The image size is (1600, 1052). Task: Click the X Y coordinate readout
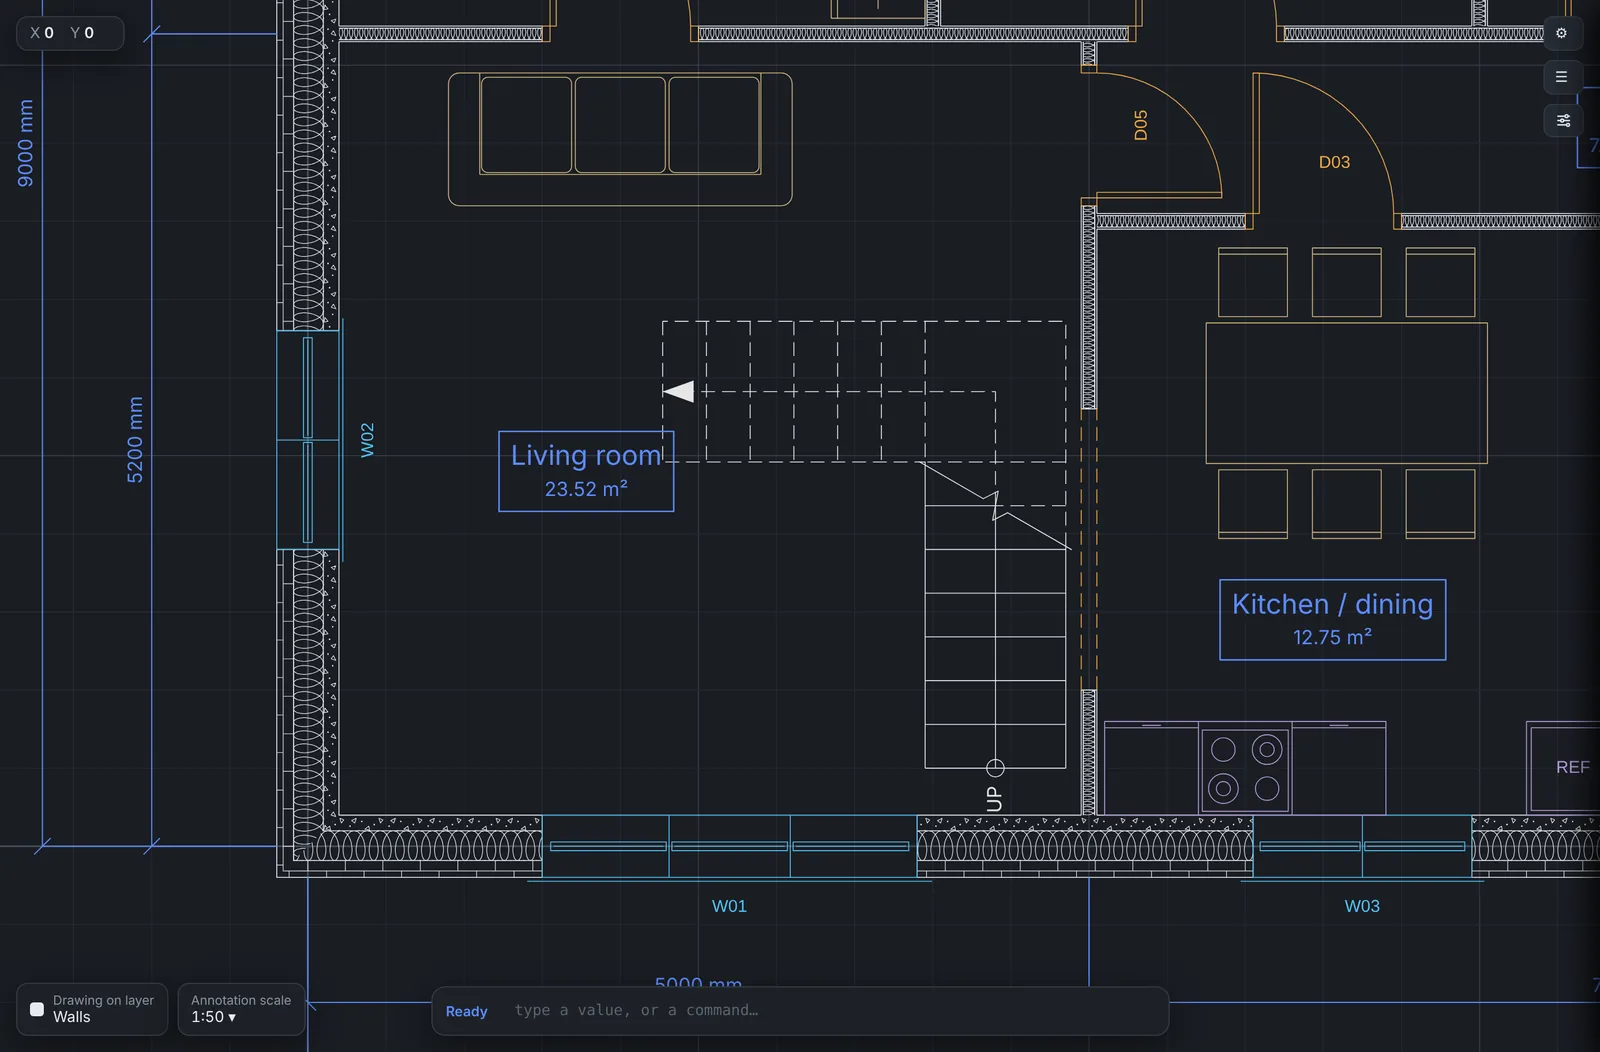click(70, 33)
